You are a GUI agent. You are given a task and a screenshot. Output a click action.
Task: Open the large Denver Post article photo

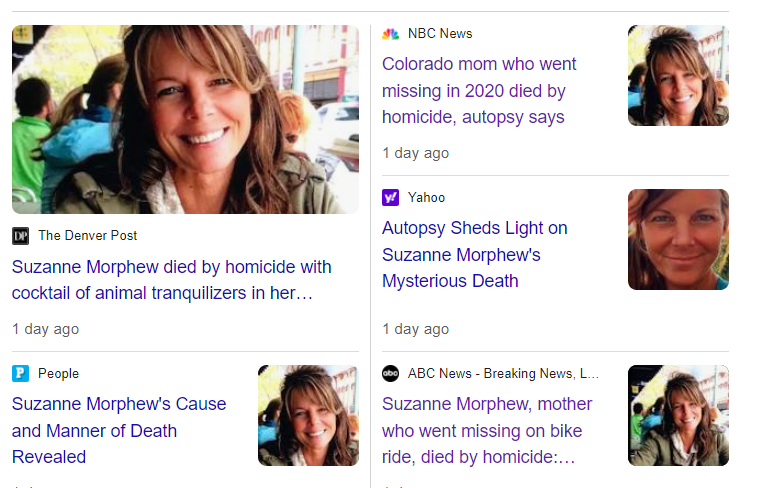[185, 119]
